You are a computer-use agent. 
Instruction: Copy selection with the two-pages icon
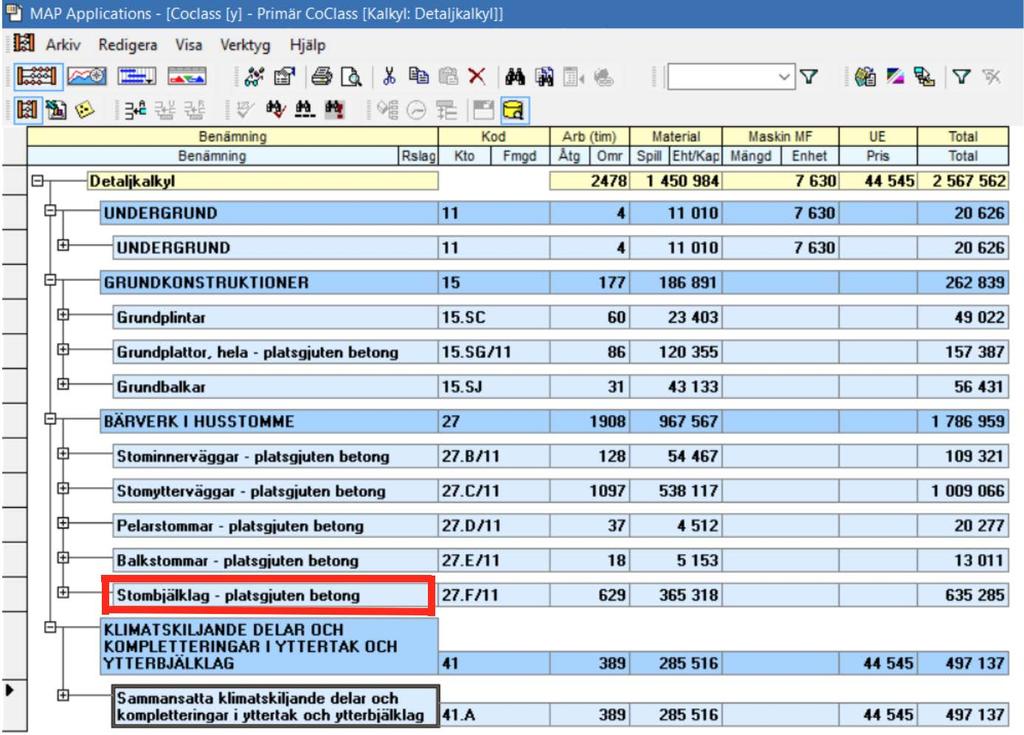point(419,76)
